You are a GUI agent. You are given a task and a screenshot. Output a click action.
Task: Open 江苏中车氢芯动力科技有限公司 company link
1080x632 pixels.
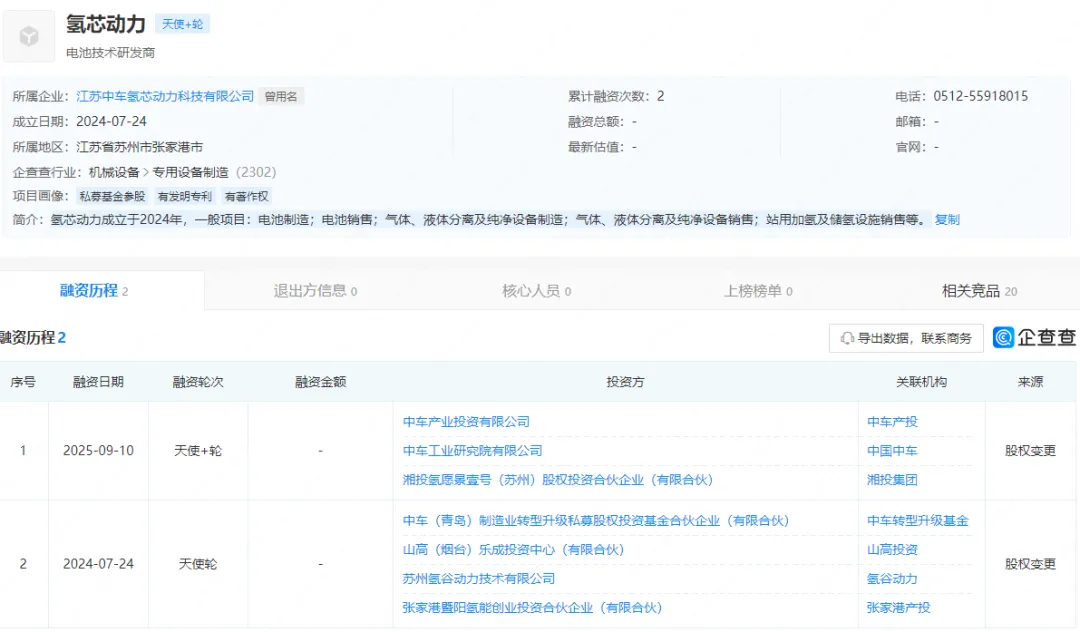[165, 96]
